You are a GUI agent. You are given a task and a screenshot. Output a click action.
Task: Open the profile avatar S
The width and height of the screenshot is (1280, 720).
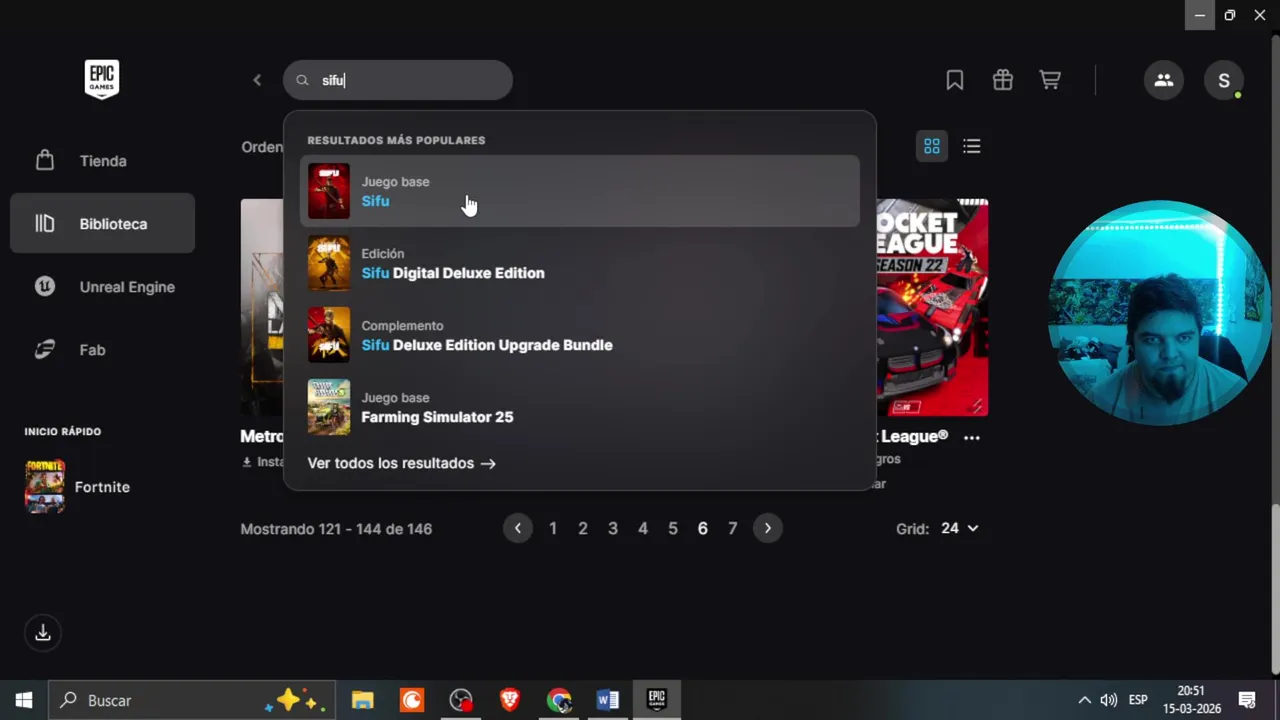1224,80
